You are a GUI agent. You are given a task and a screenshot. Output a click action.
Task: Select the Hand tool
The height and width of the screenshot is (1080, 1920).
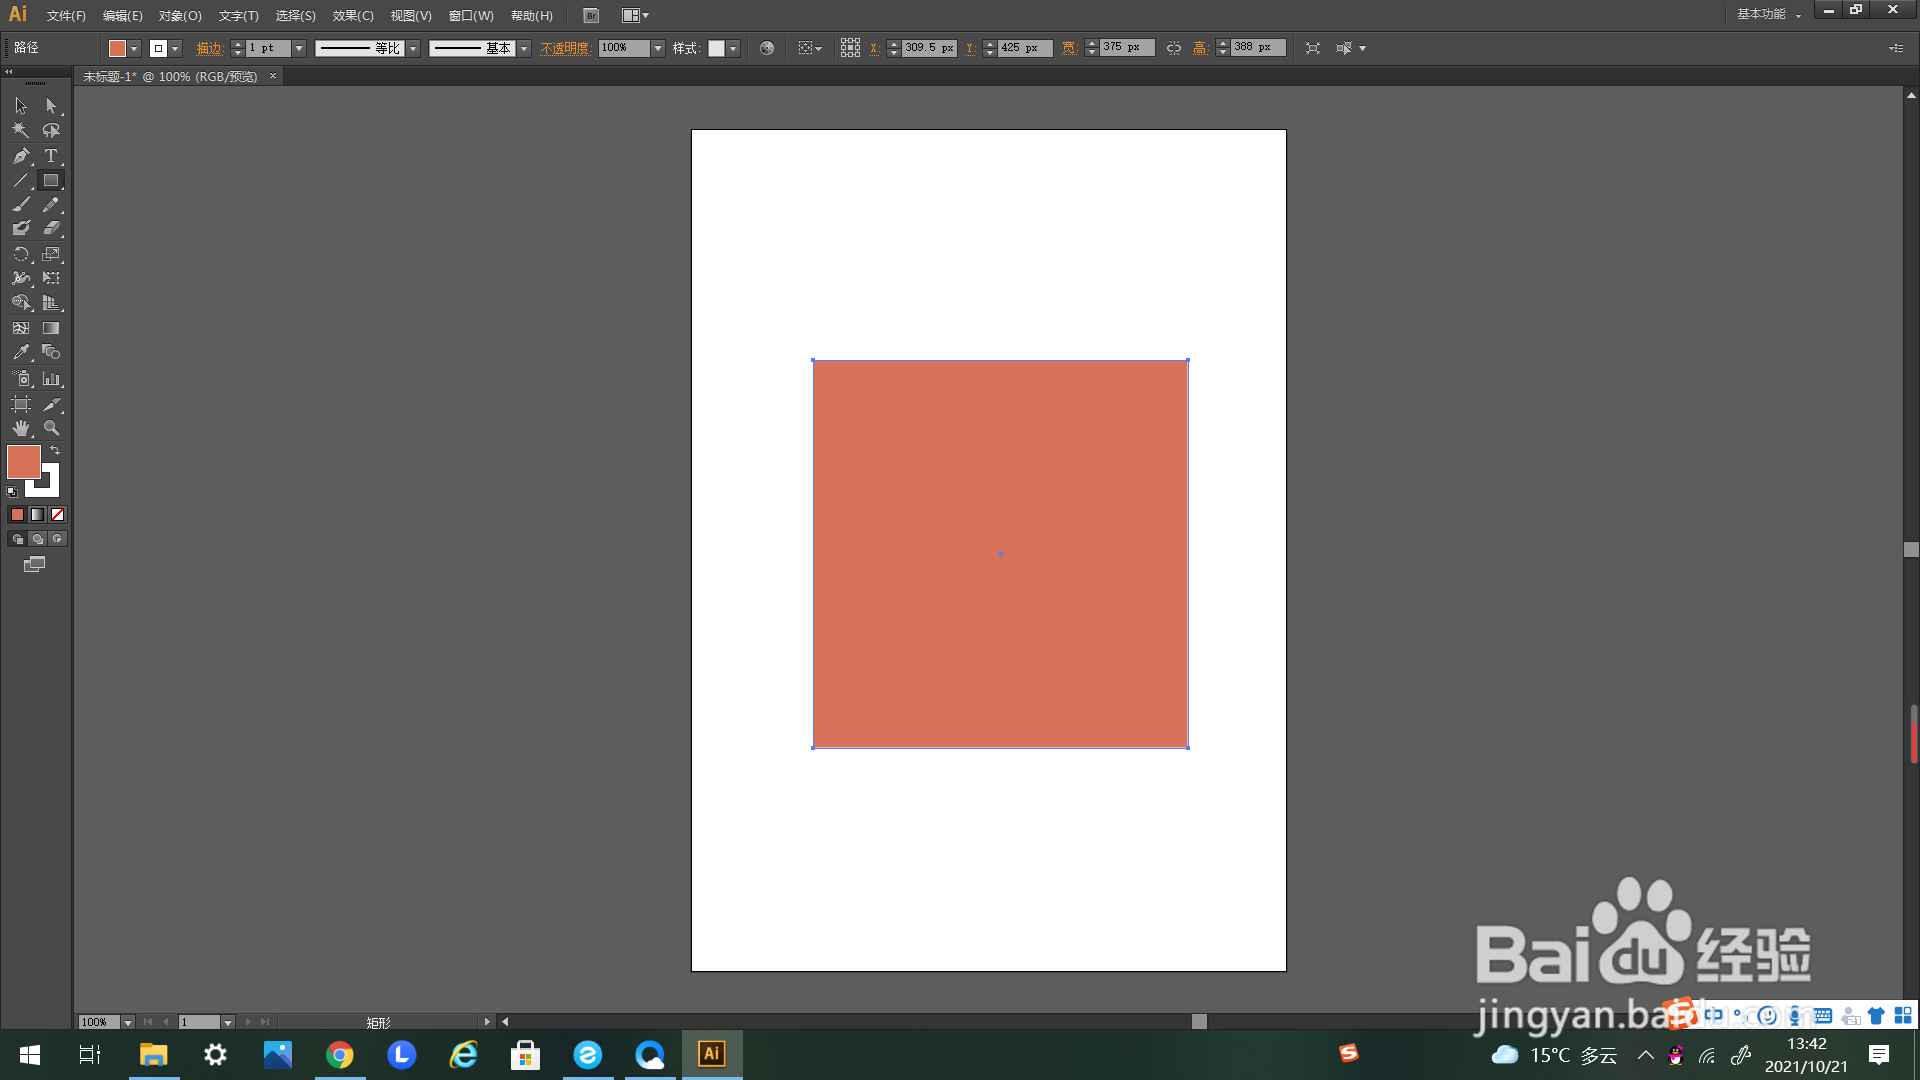tap(21, 428)
